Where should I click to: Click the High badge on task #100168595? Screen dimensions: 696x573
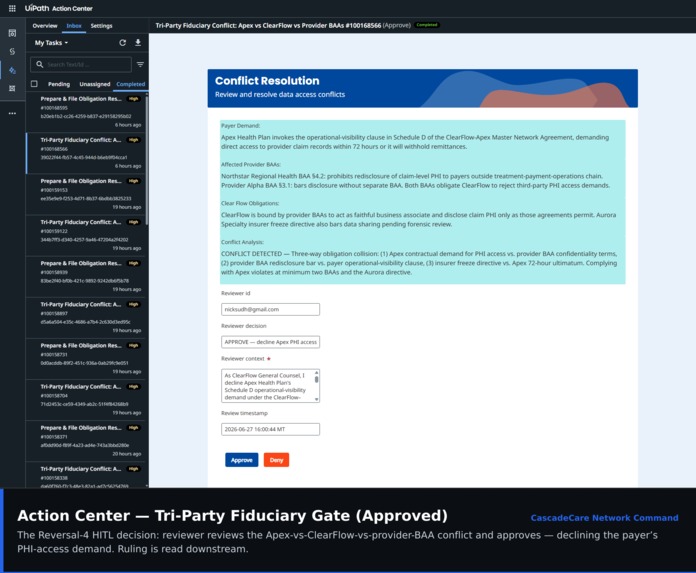tap(134, 99)
